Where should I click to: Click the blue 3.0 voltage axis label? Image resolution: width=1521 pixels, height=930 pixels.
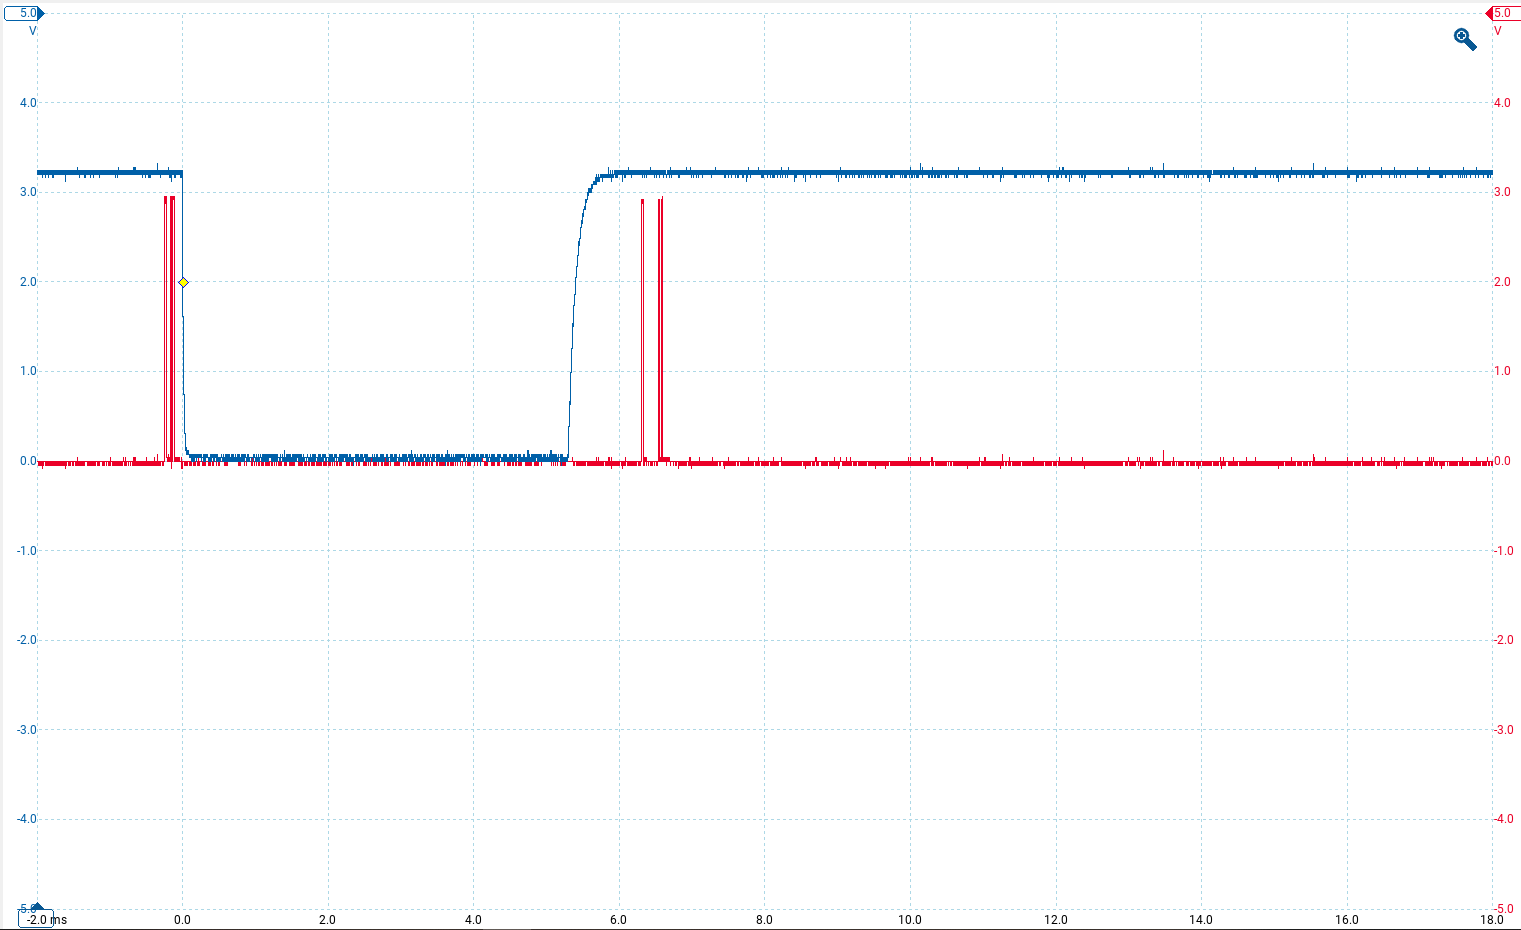coord(28,192)
